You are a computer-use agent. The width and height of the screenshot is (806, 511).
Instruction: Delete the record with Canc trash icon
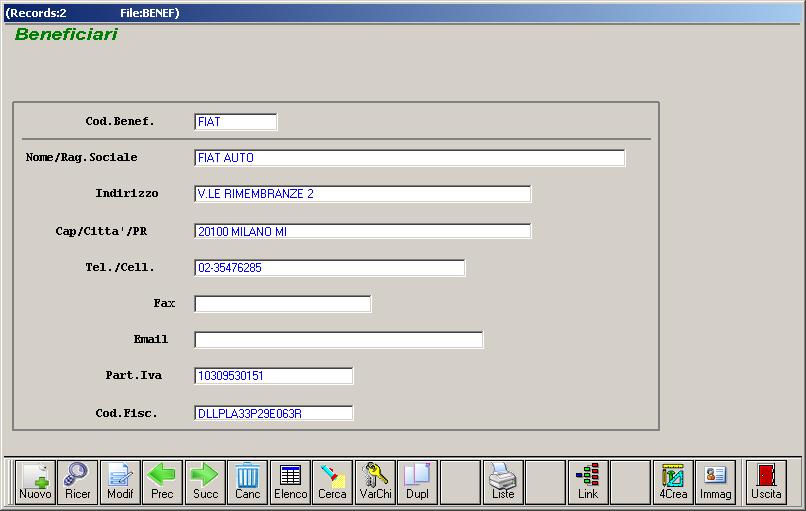[248, 482]
